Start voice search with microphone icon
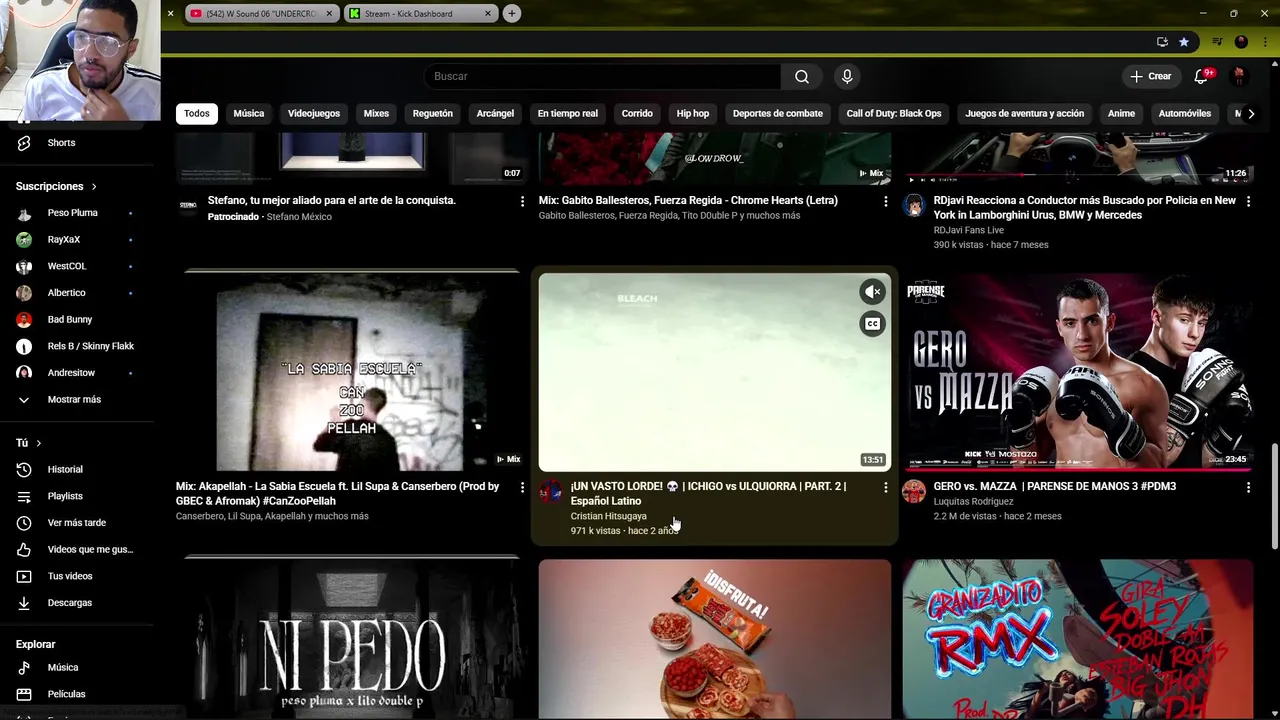The width and height of the screenshot is (1280, 720). tap(847, 76)
